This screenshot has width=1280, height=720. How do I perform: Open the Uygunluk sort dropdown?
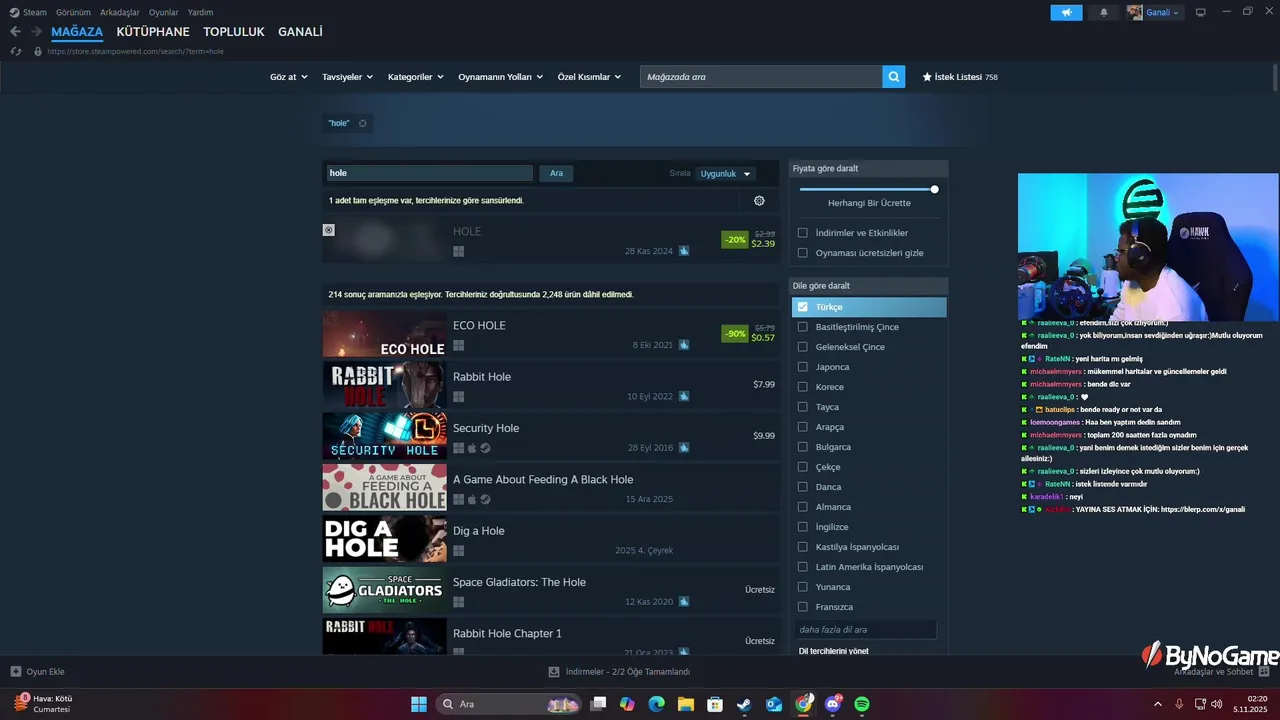click(726, 173)
